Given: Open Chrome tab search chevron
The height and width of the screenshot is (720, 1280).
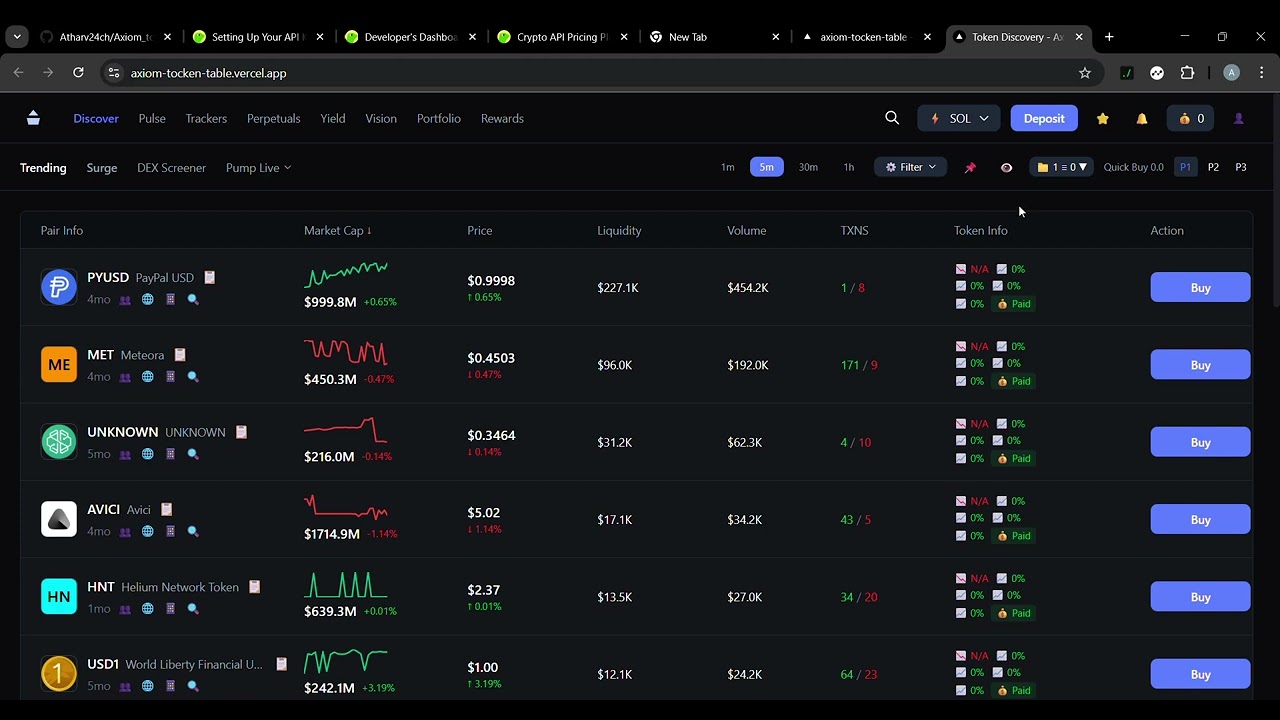Looking at the screenshot, I should pyautogui.click(x=17, y=37).
